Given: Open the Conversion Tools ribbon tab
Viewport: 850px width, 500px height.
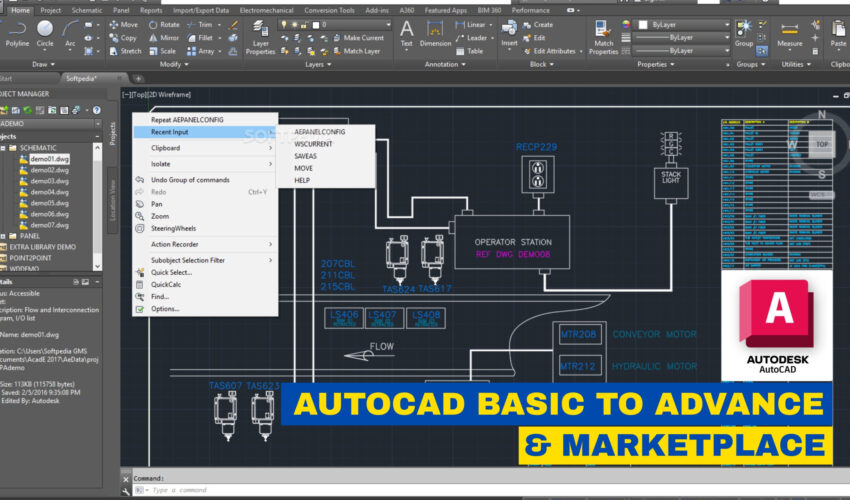Looking at the screenshot, I should coord(329,10).
